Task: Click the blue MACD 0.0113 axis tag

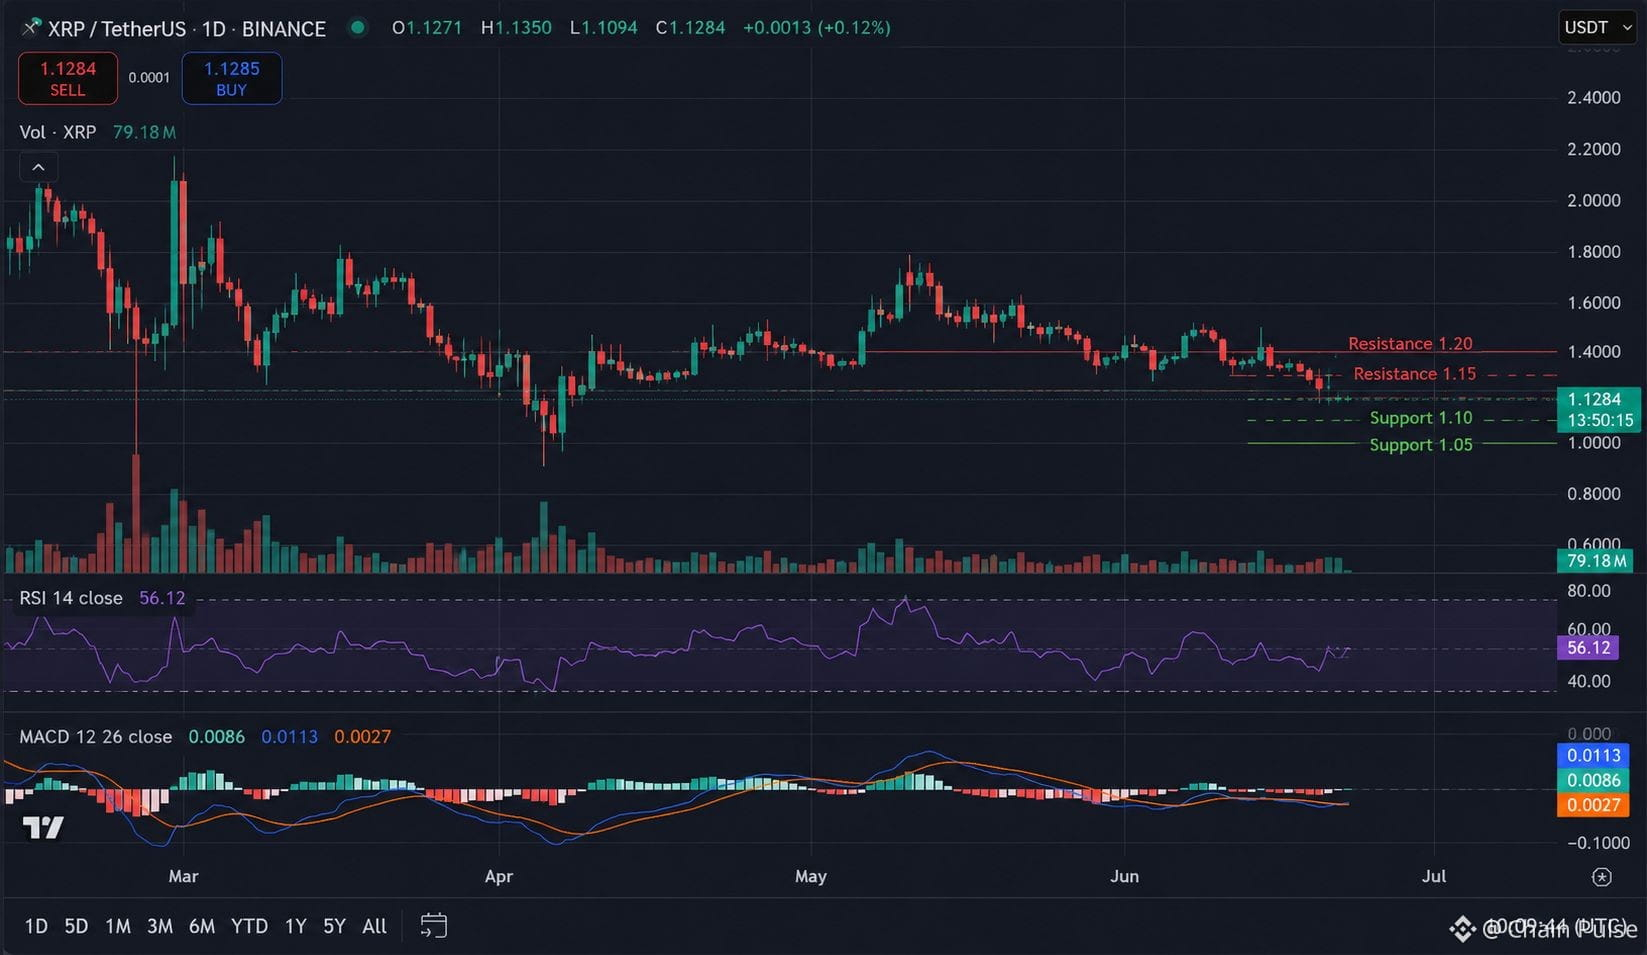Action: coord(1593,755)
